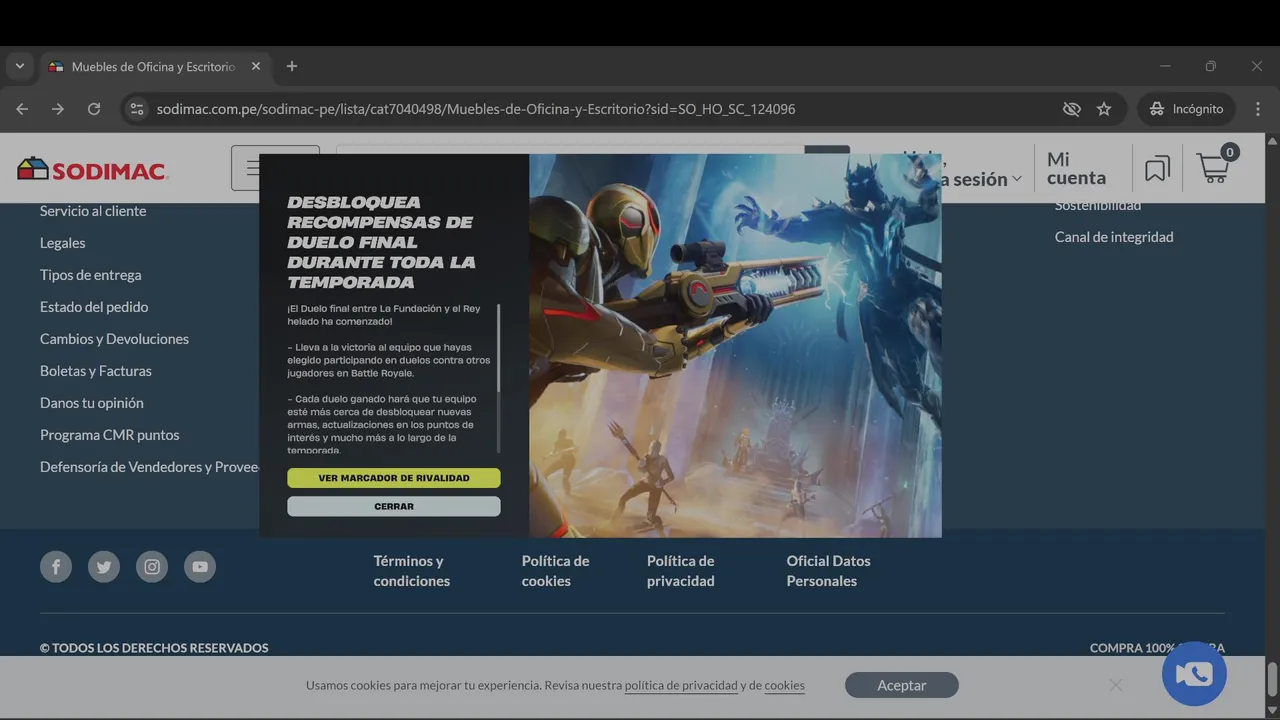The height and width of the screenshot is (720, 1280).
Task: Open Legales footer link
Action: coord(63,243)
